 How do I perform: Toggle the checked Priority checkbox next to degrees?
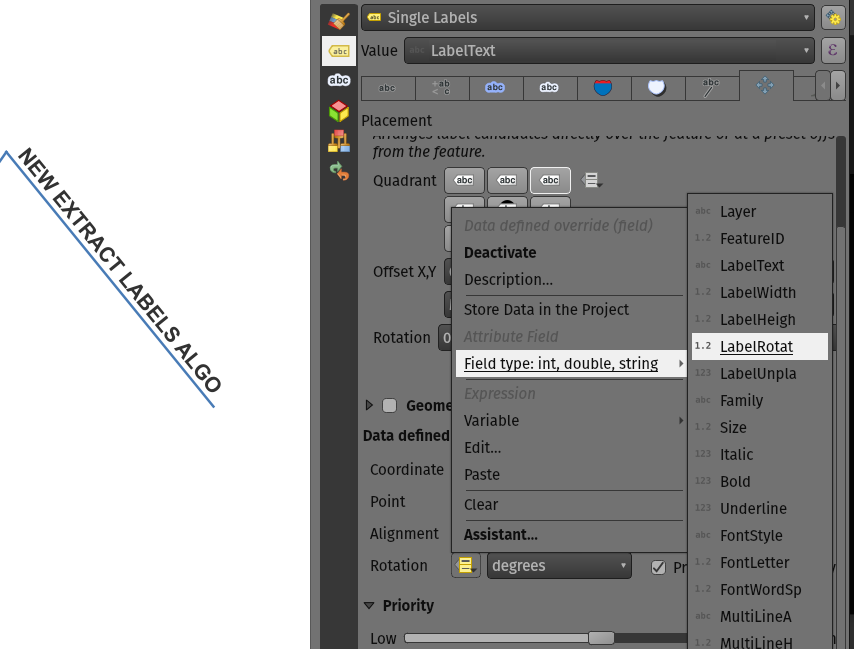[657, 567]
